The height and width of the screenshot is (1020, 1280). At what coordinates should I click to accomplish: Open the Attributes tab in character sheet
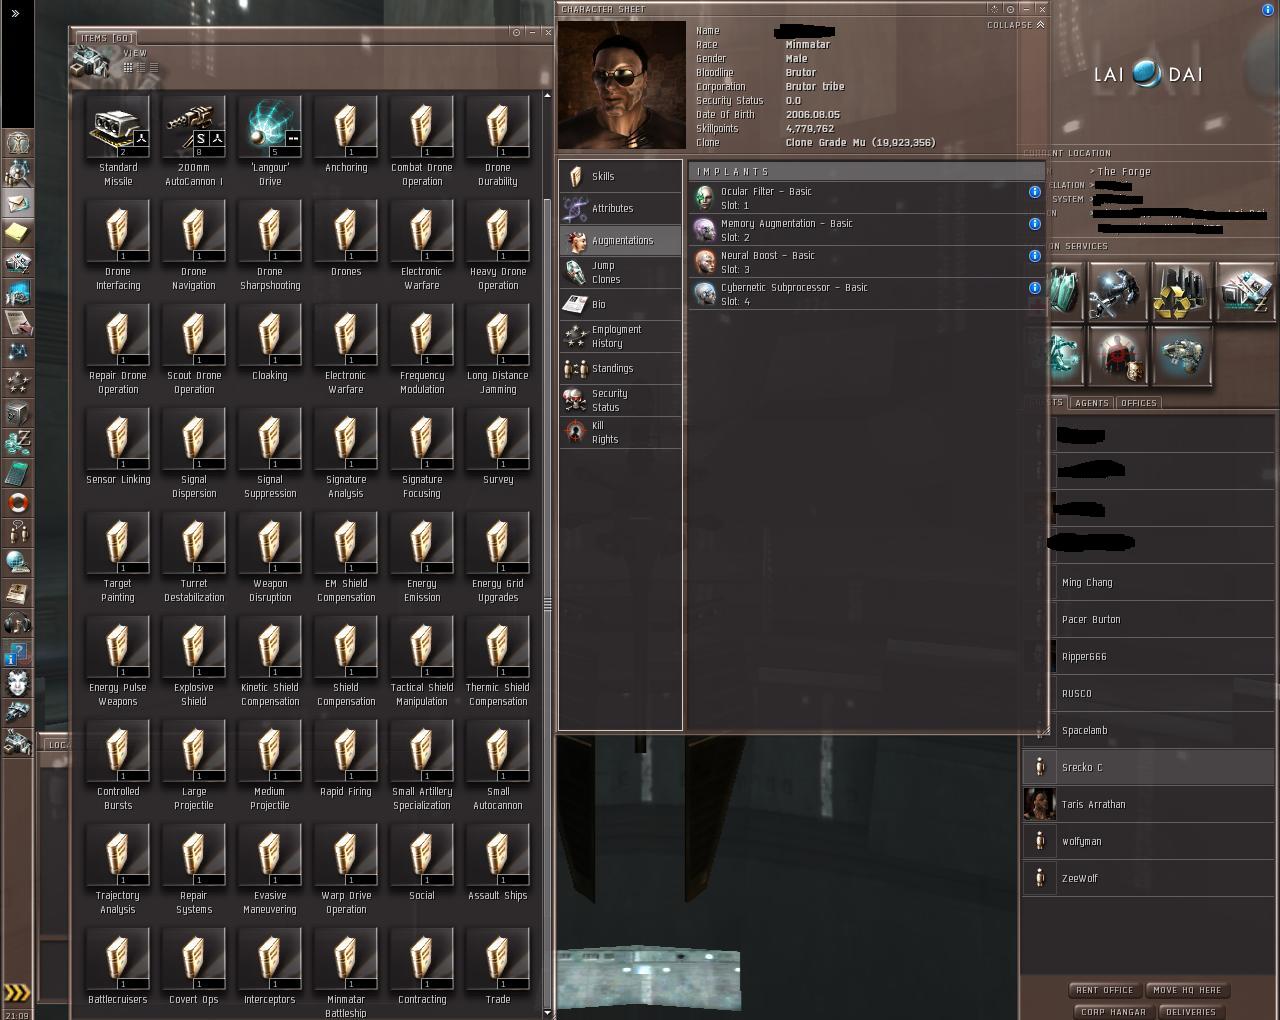point(620,208)
